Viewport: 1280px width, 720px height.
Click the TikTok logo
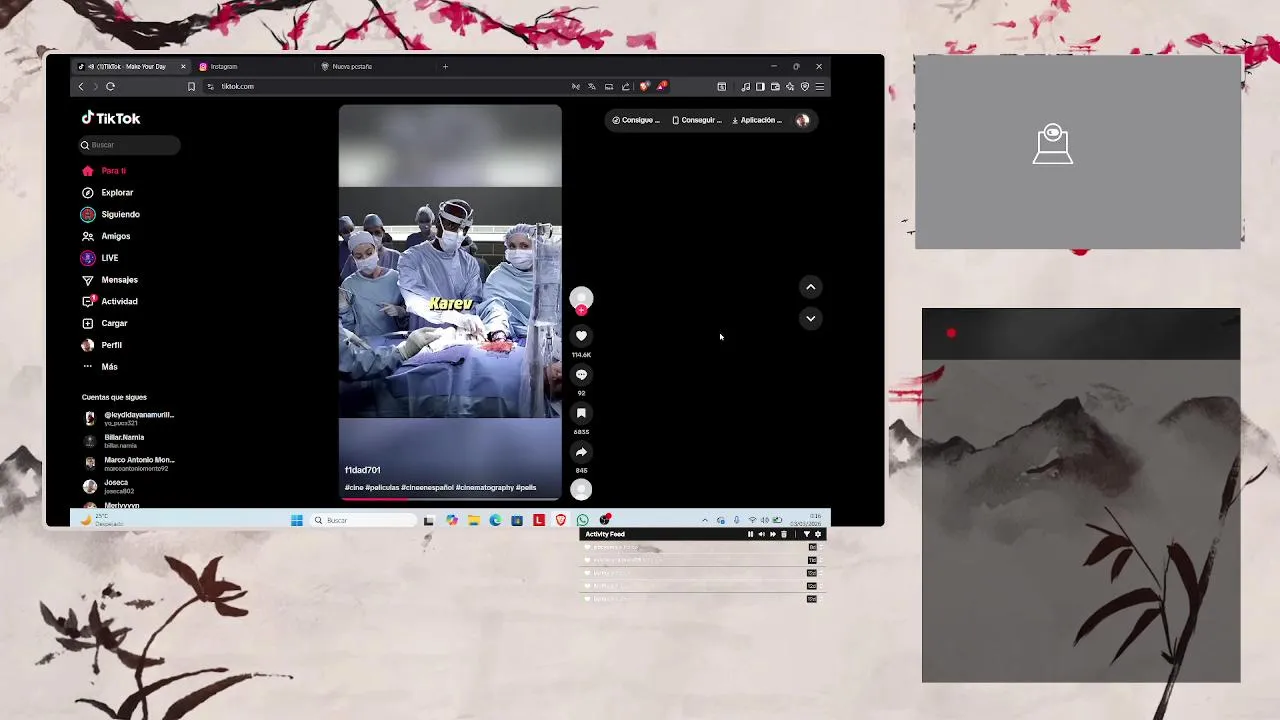[x=111, y=118]
